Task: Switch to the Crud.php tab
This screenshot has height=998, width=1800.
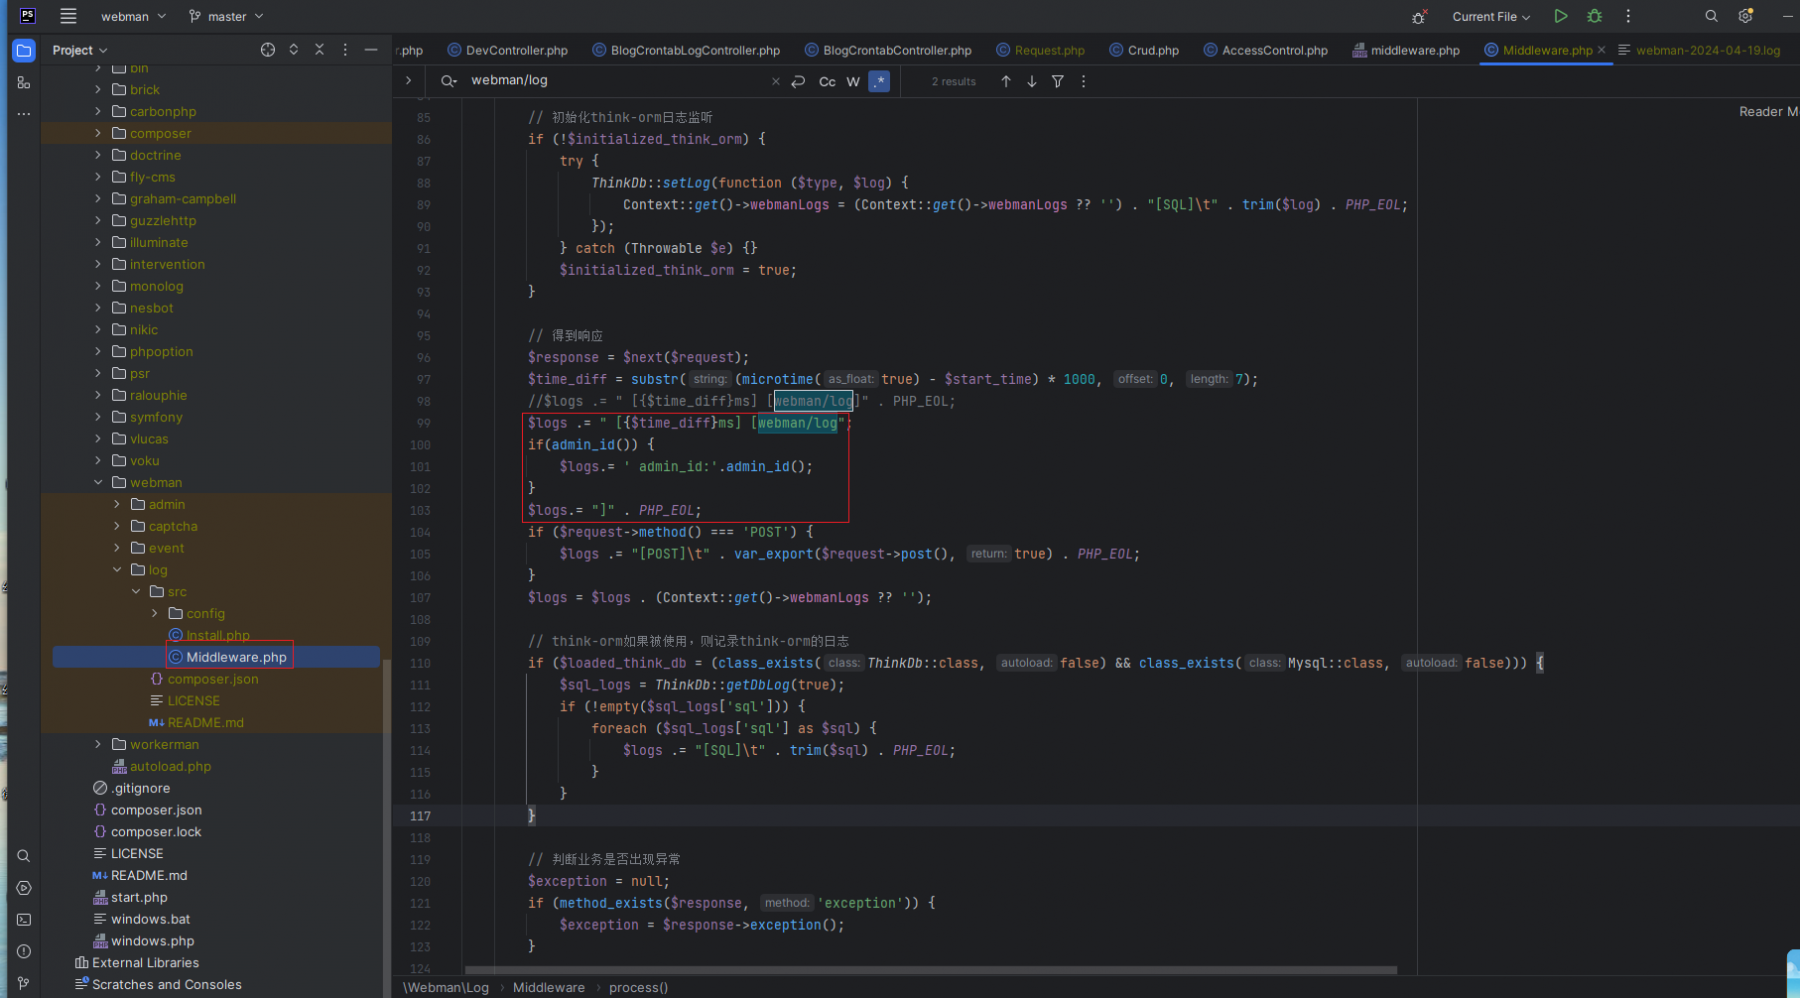Action: (1144, 50)
